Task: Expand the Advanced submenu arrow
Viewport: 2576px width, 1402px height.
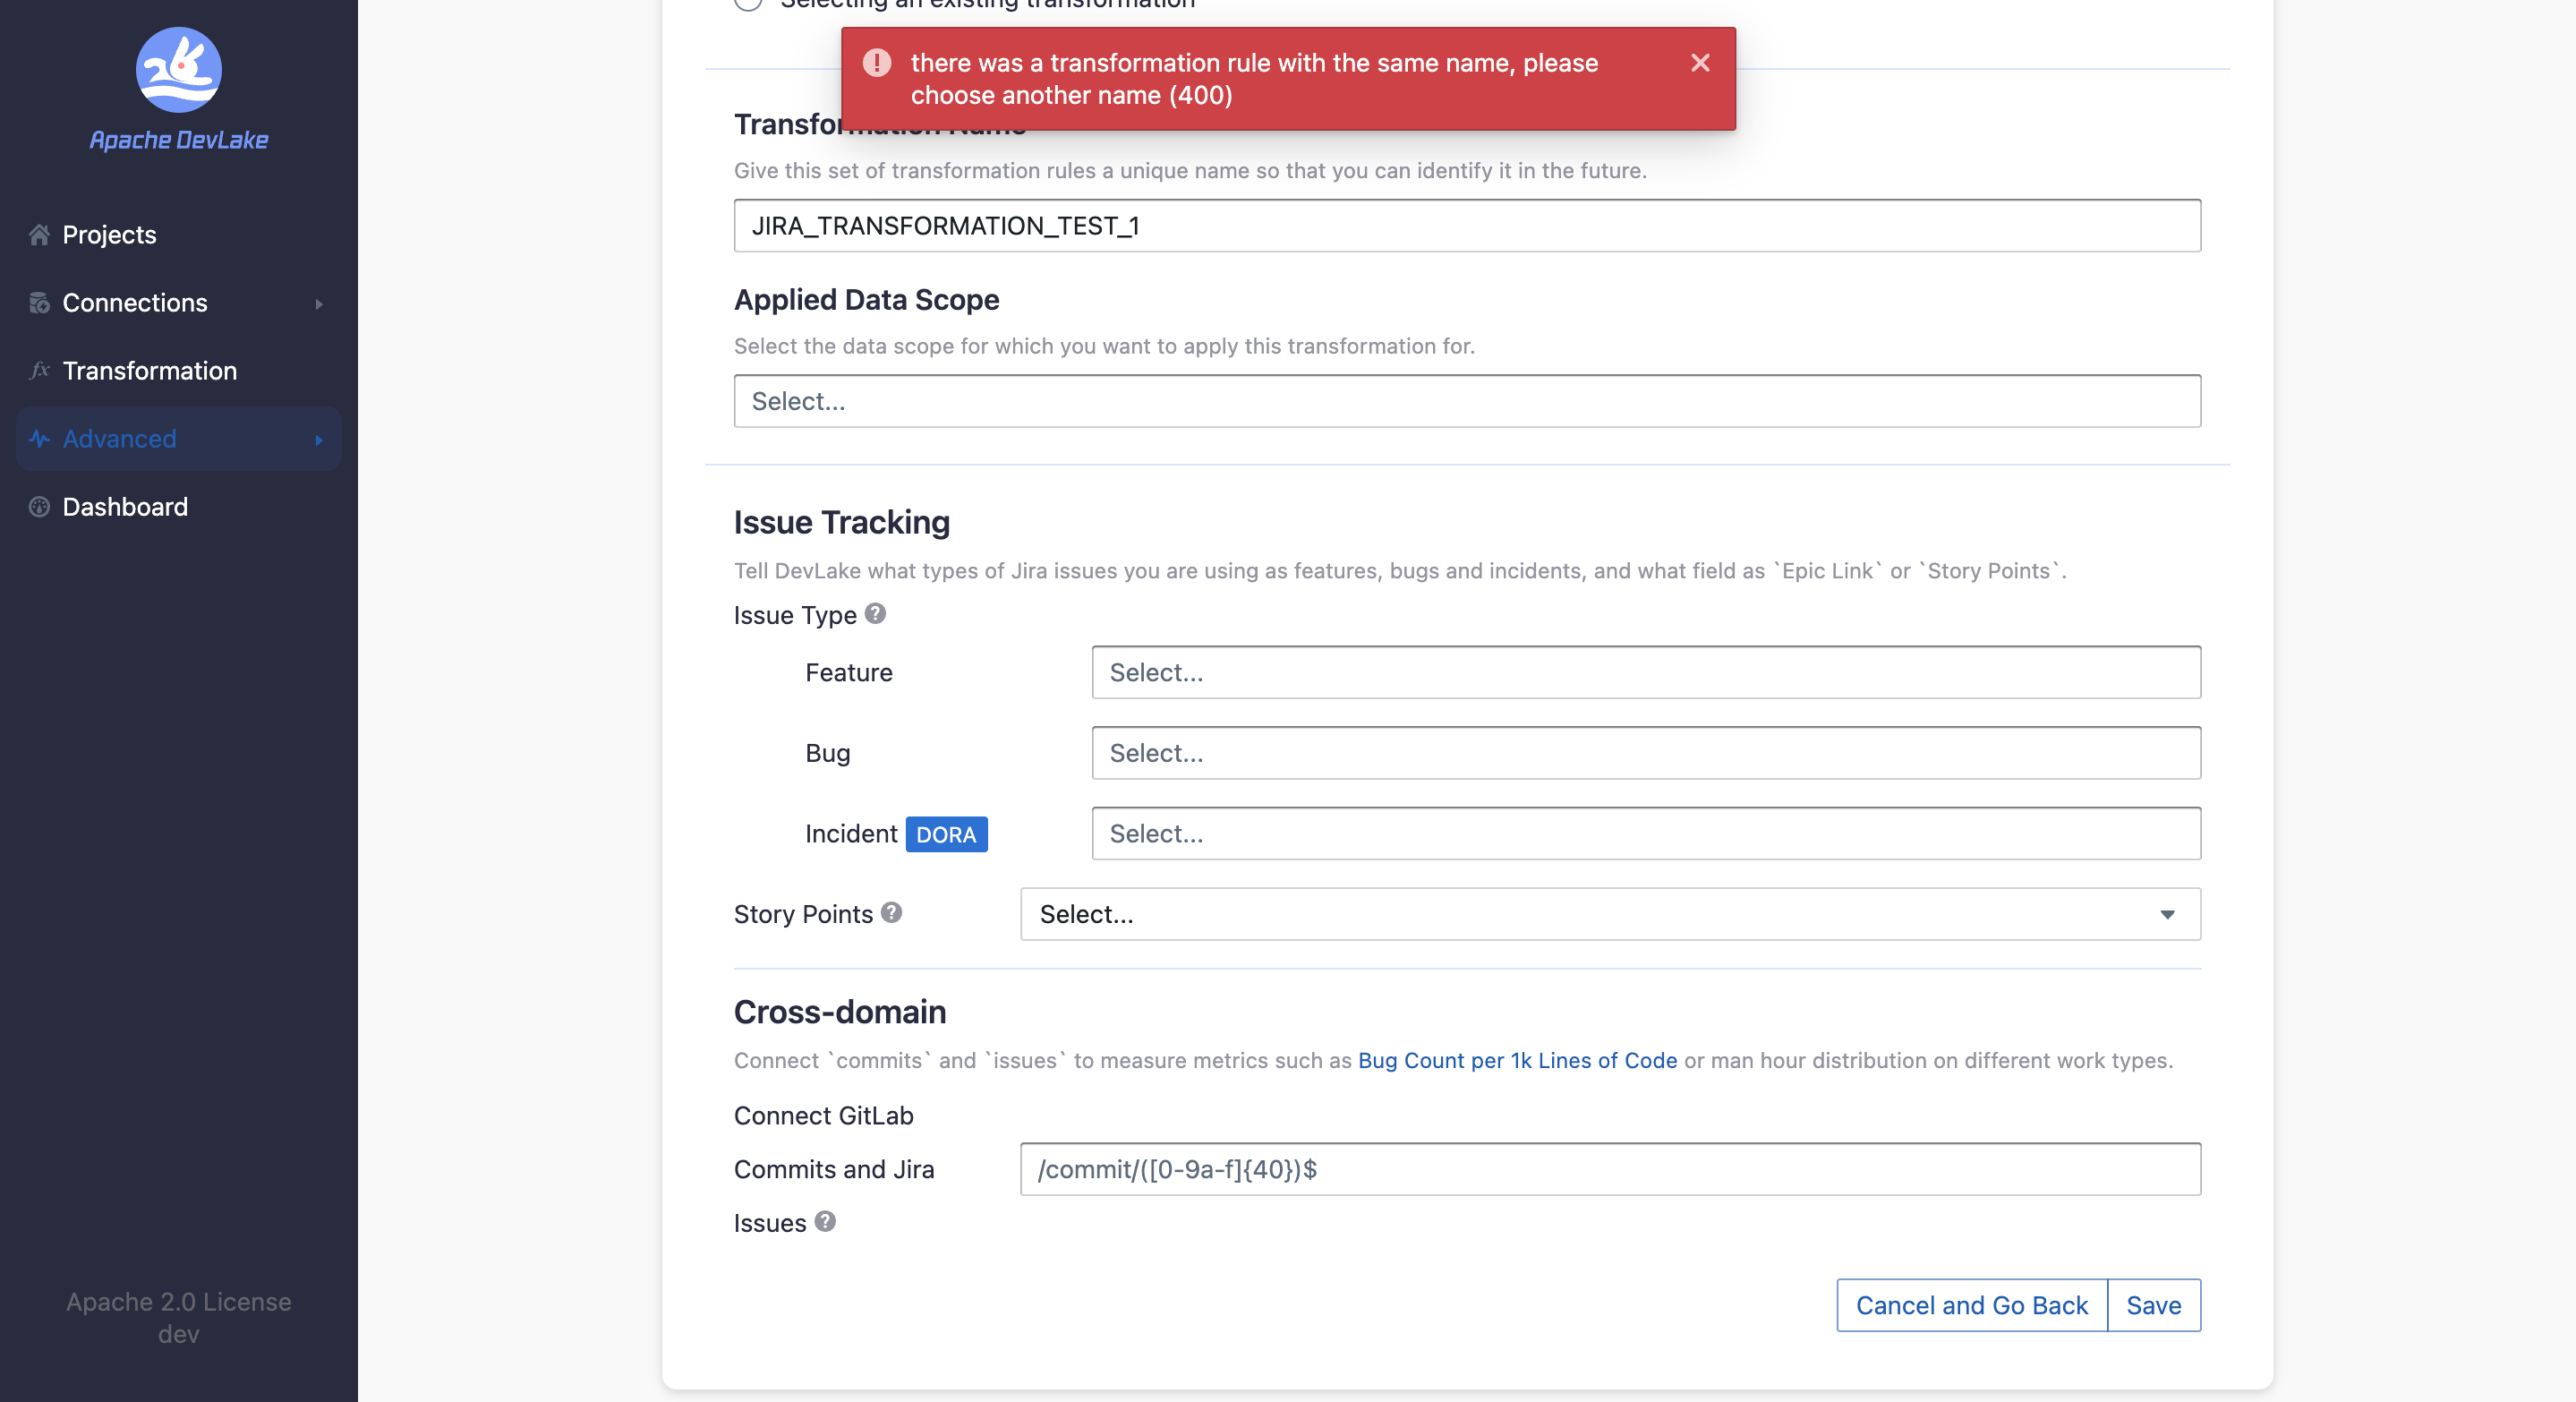Action: click(x=319, y=440)
